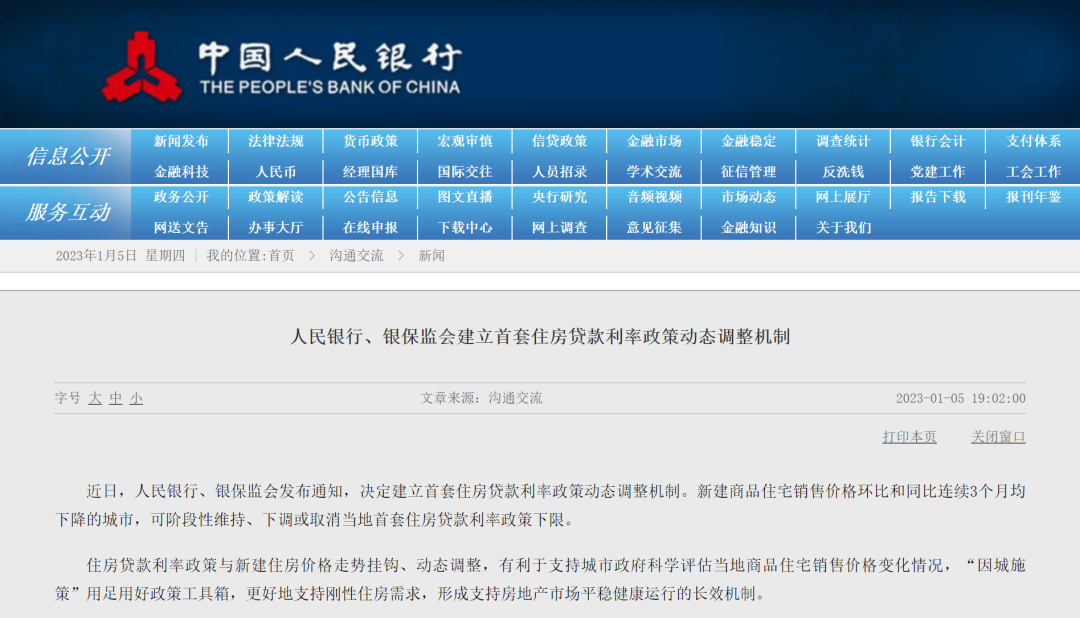Viewport: 1080px width, 618px height.
Task: Open 在线申报 menu item
Action: [x=370, y=227]
